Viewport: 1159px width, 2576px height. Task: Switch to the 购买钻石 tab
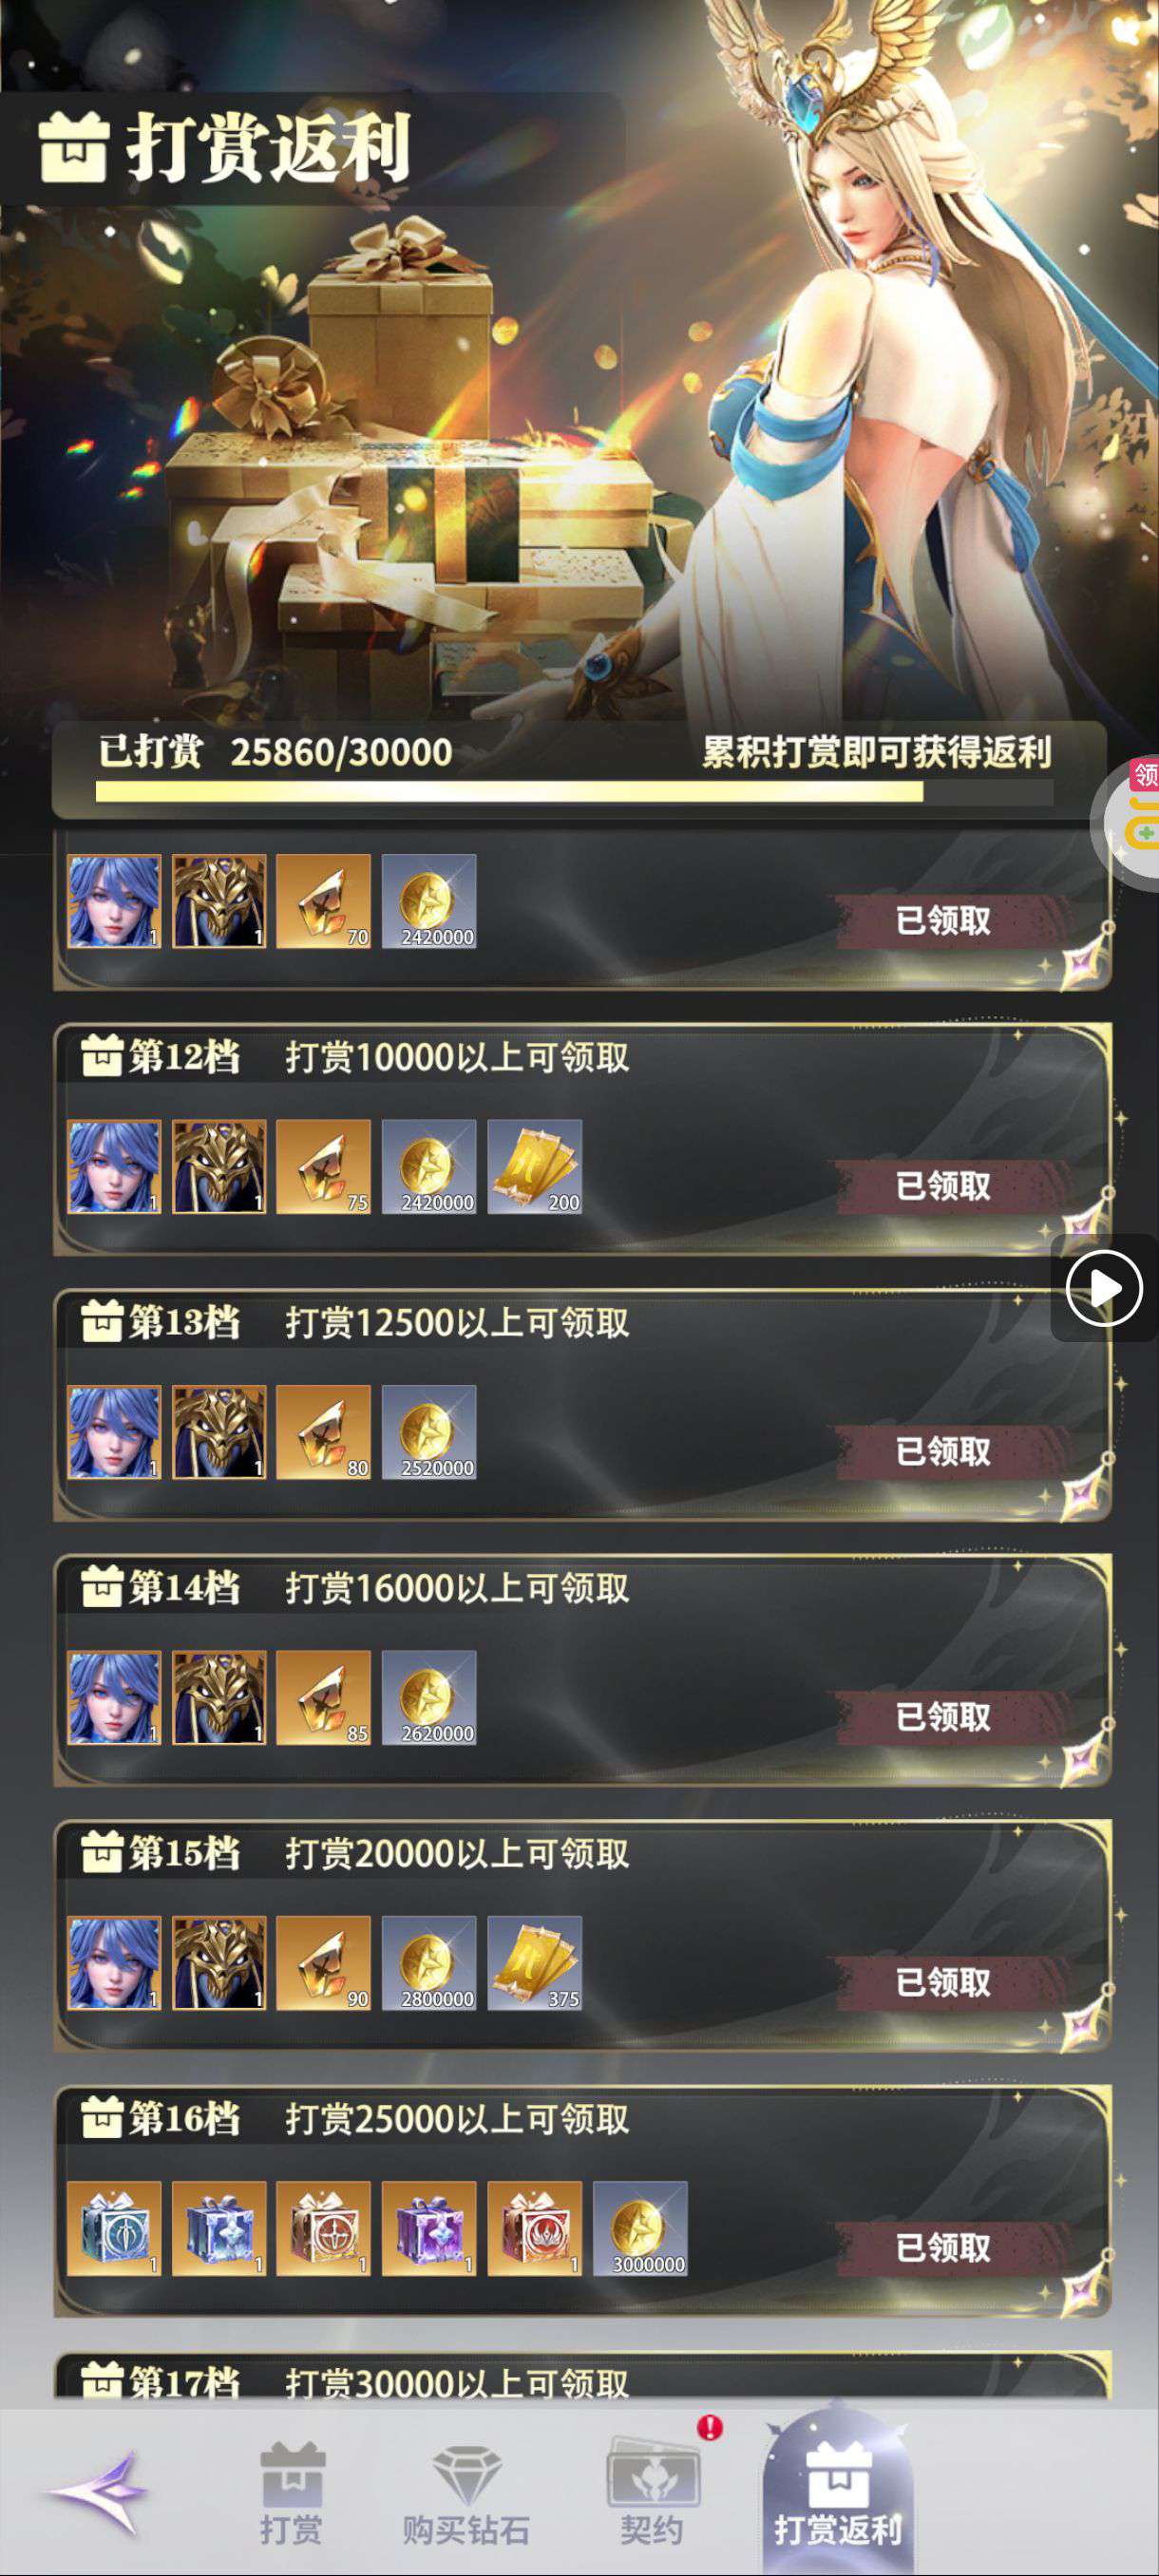tap(466, 2494)
